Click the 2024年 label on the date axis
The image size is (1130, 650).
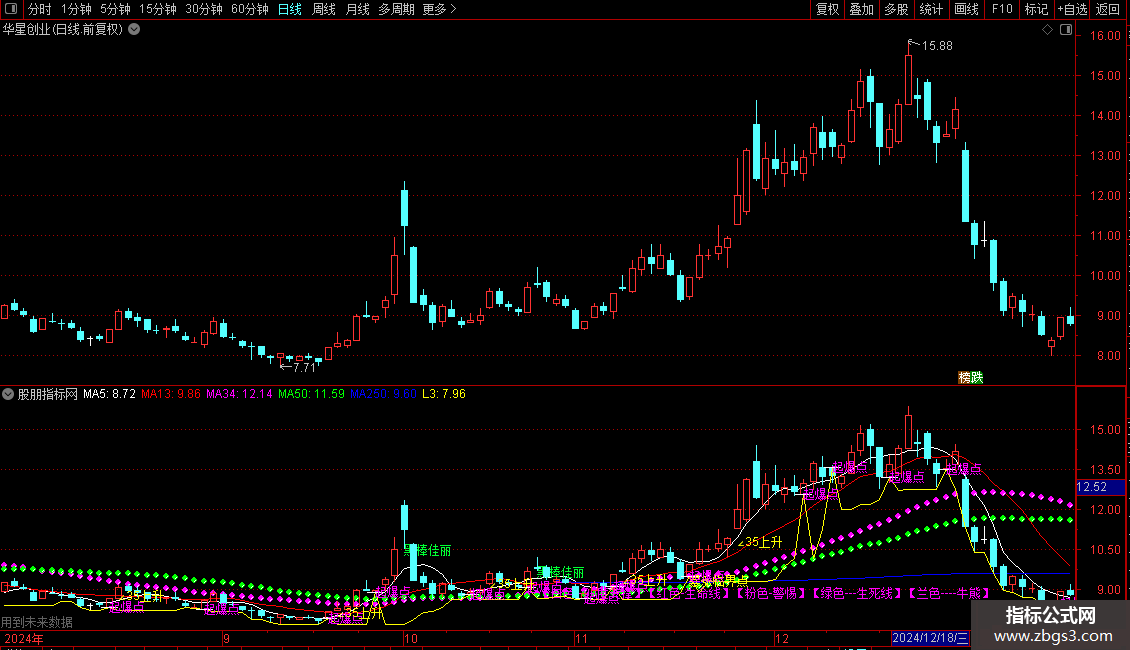click(x=24, y=638)
